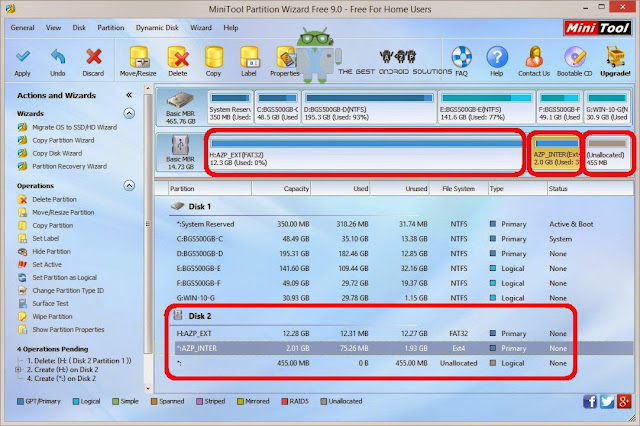Launch Copy Partition Wizard
The width and height of the screenshot is (640, 426).
[63, 140]
